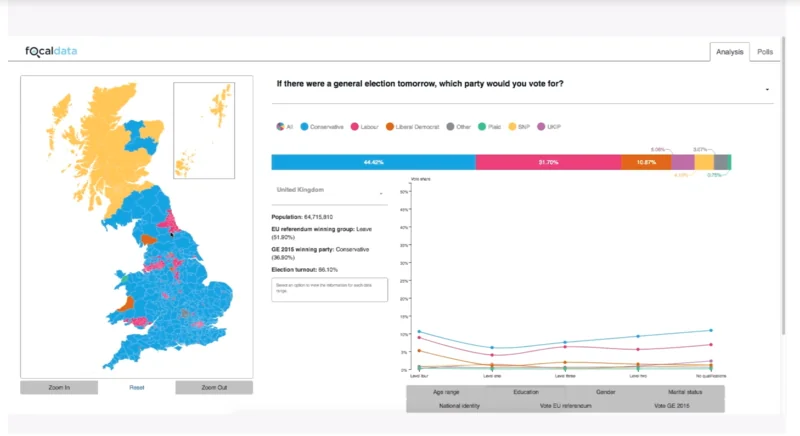Open the survey question dropdown
The width and height of the screenshot is (800, 436).
click(767, 90)
